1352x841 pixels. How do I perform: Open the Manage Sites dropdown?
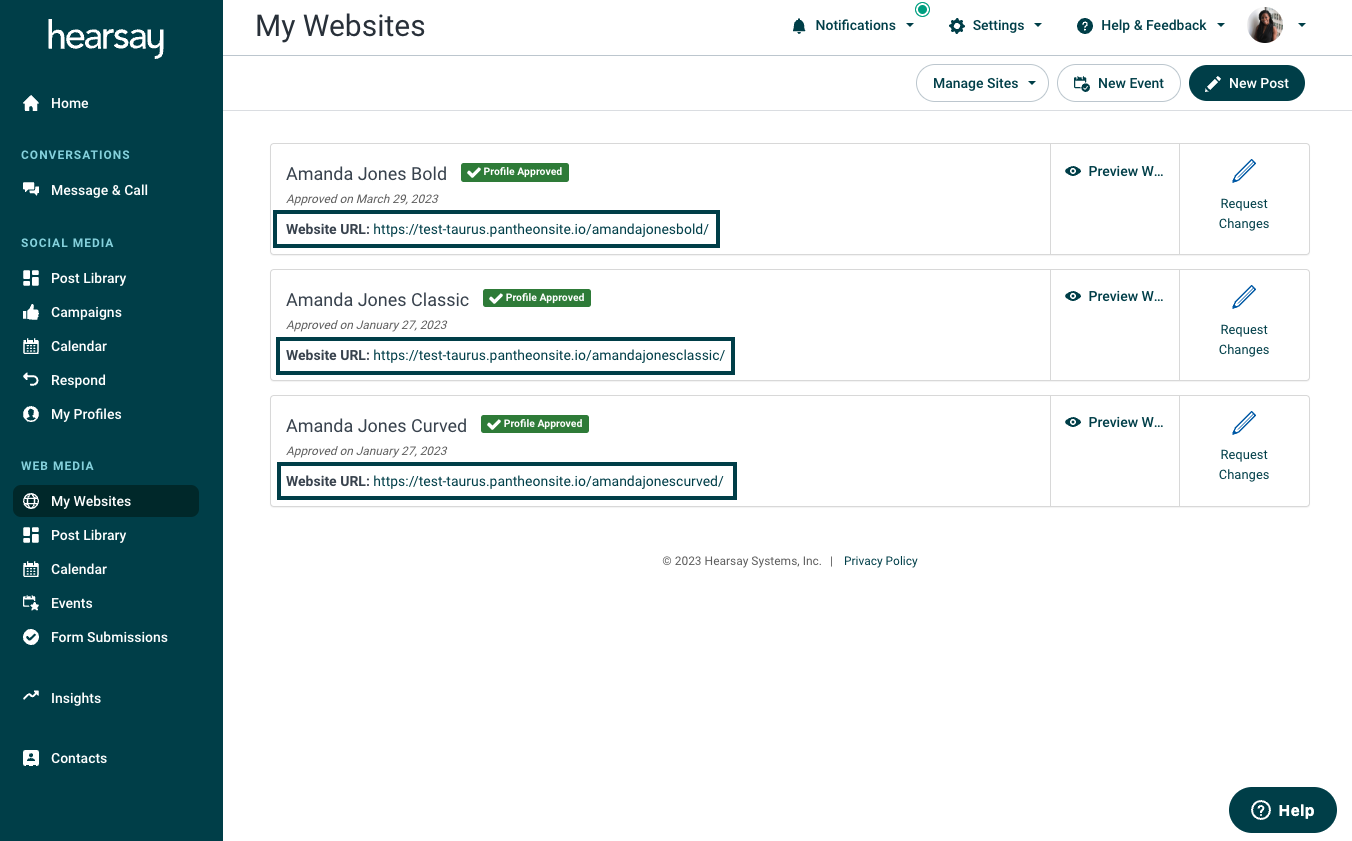[982, 83]
